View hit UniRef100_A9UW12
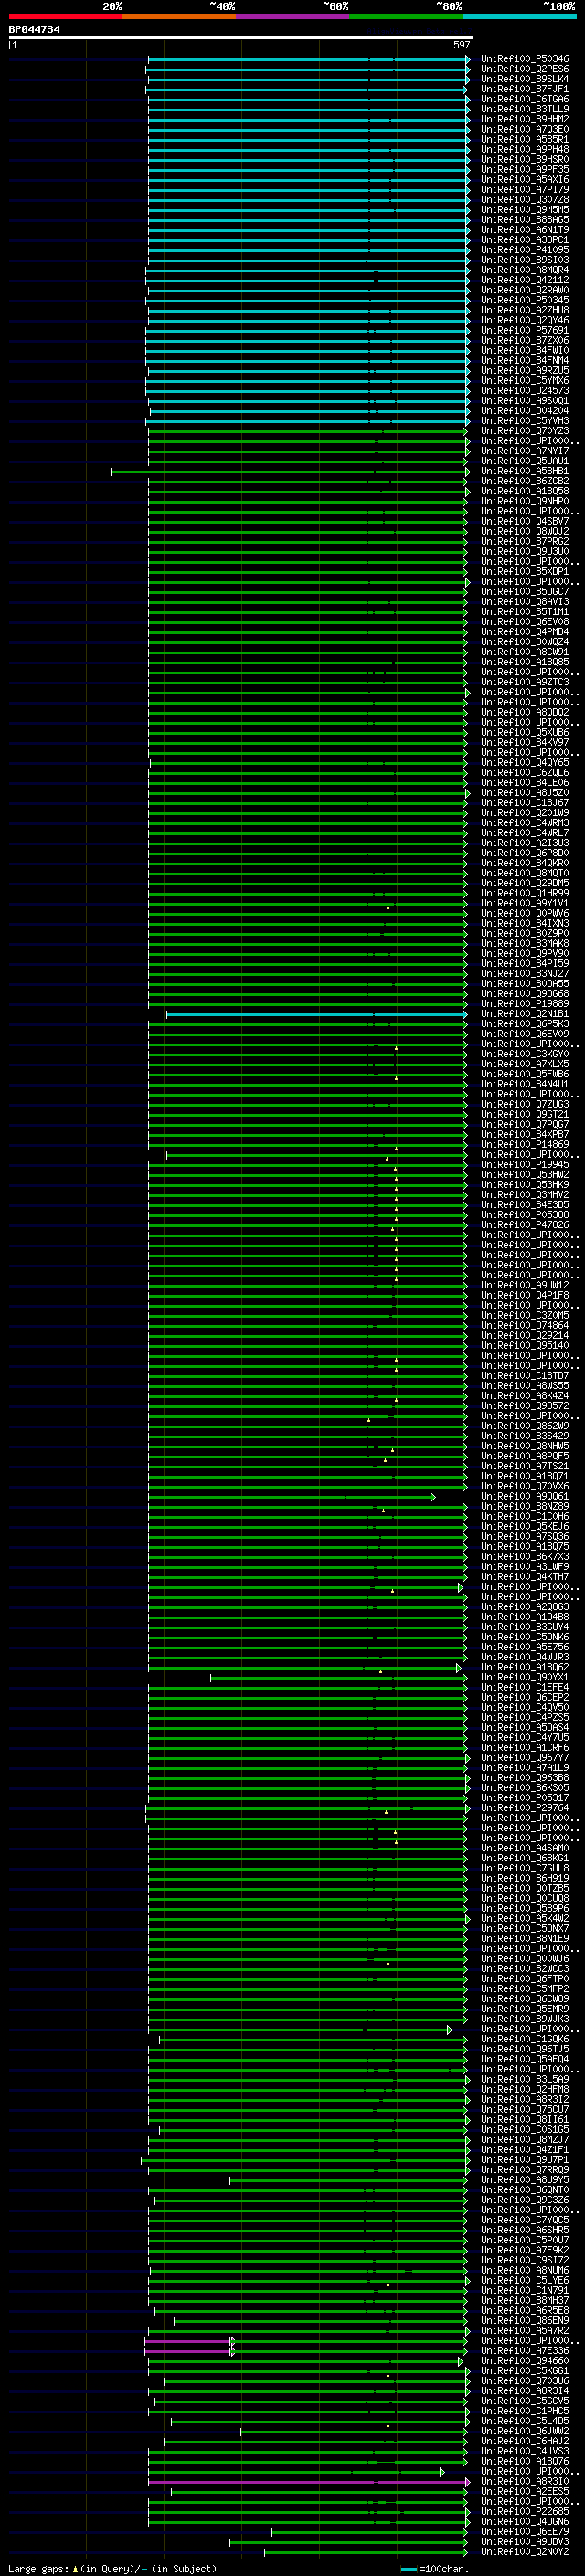 pos(525,1285)
